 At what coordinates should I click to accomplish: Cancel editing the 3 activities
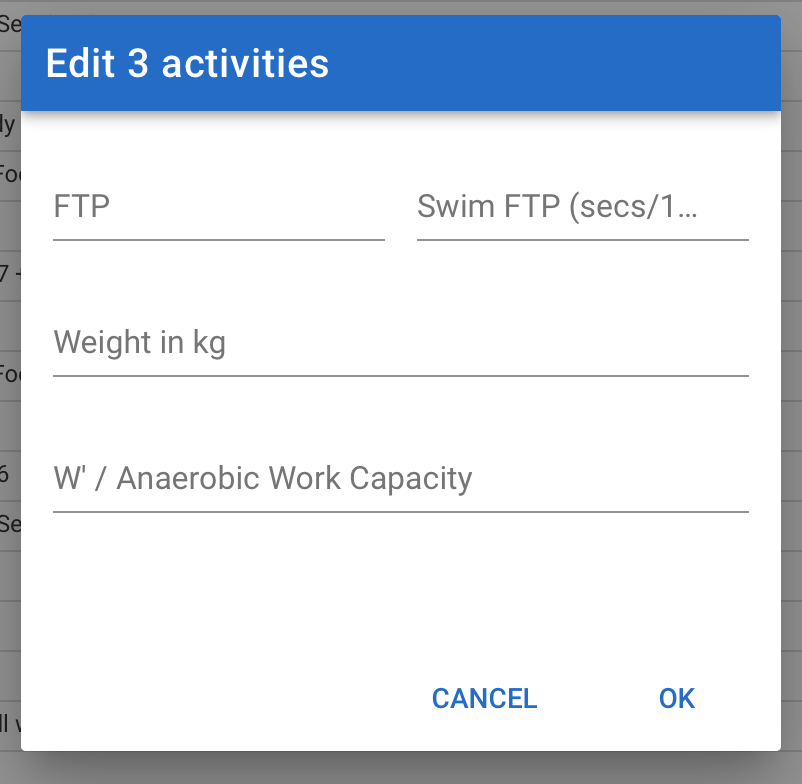pyautogui.click(x=484, y=699)
